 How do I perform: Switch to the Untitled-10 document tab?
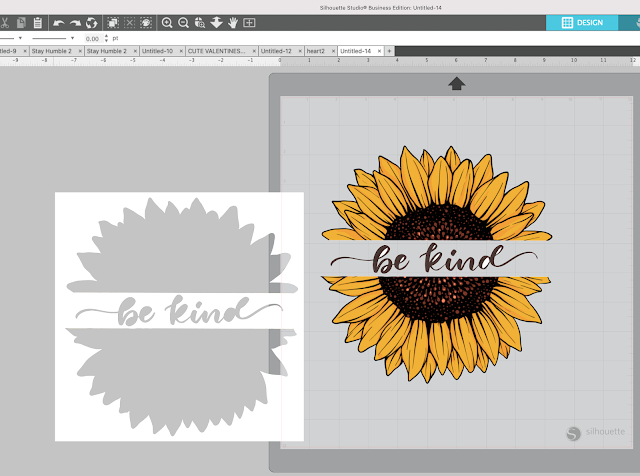(157, 51)
